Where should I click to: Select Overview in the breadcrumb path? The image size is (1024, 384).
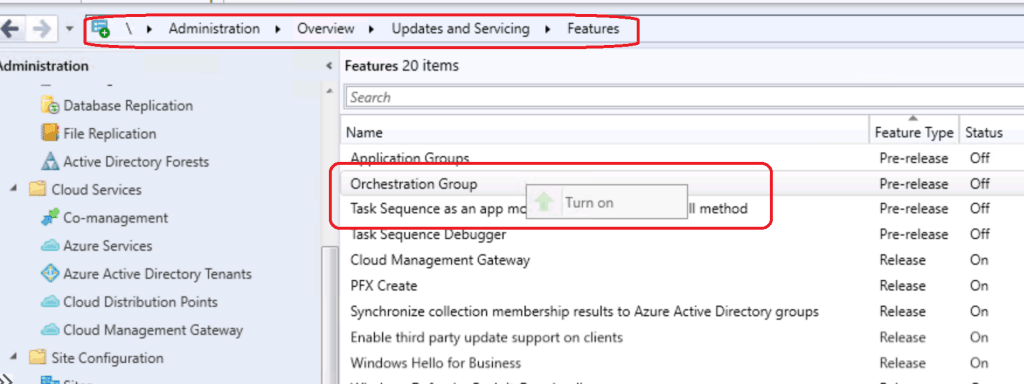326,29
